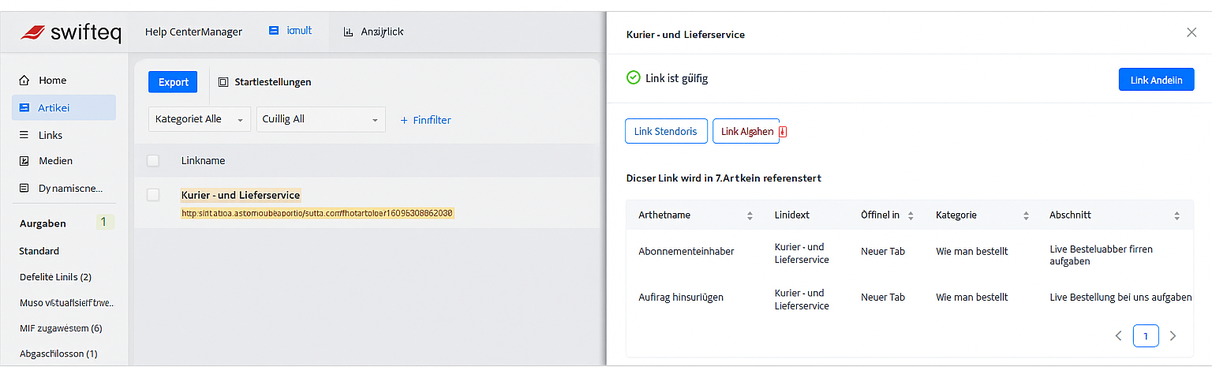Click the Aurgaben section heading

coord(43,223)
